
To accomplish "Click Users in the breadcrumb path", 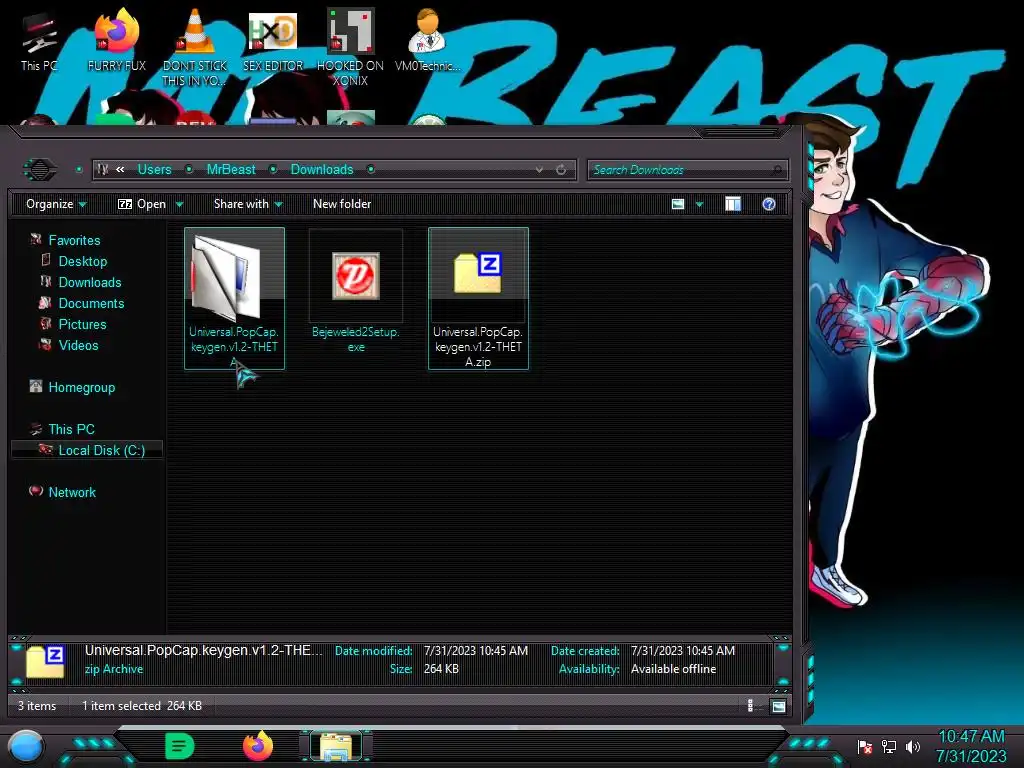I will point(154,170).
